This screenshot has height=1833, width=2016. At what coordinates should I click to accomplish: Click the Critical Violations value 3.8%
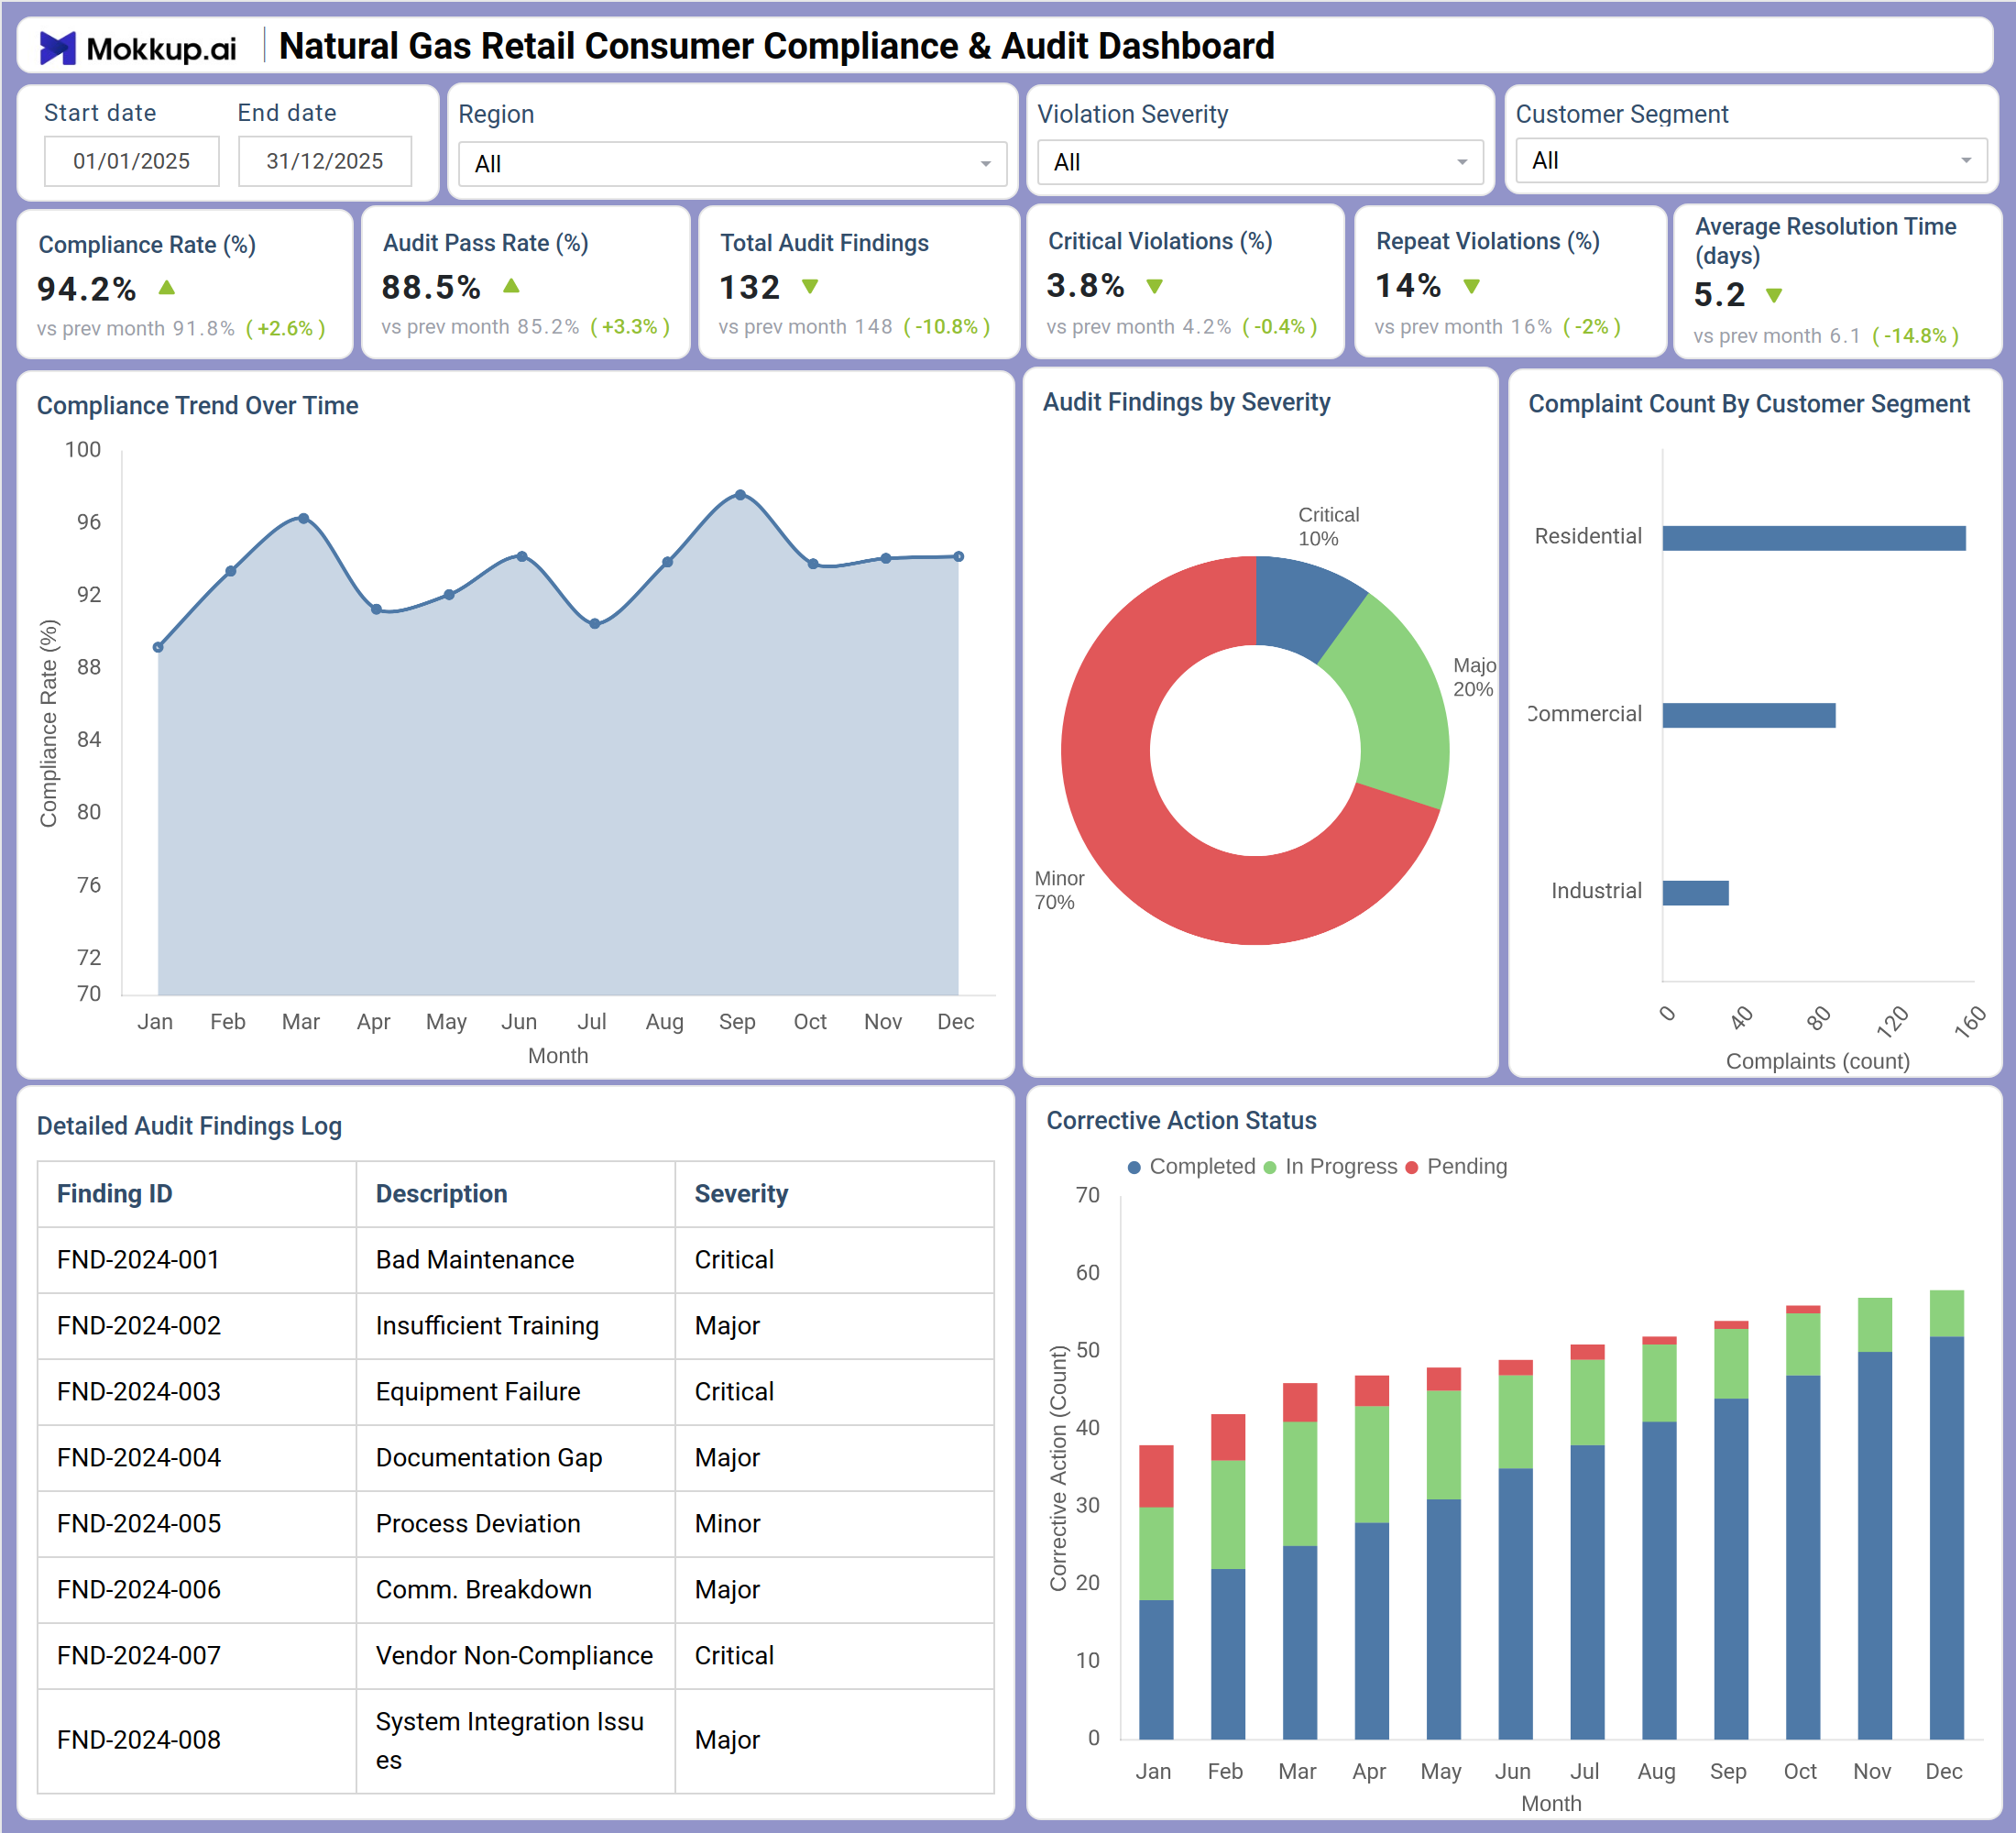1086,285
